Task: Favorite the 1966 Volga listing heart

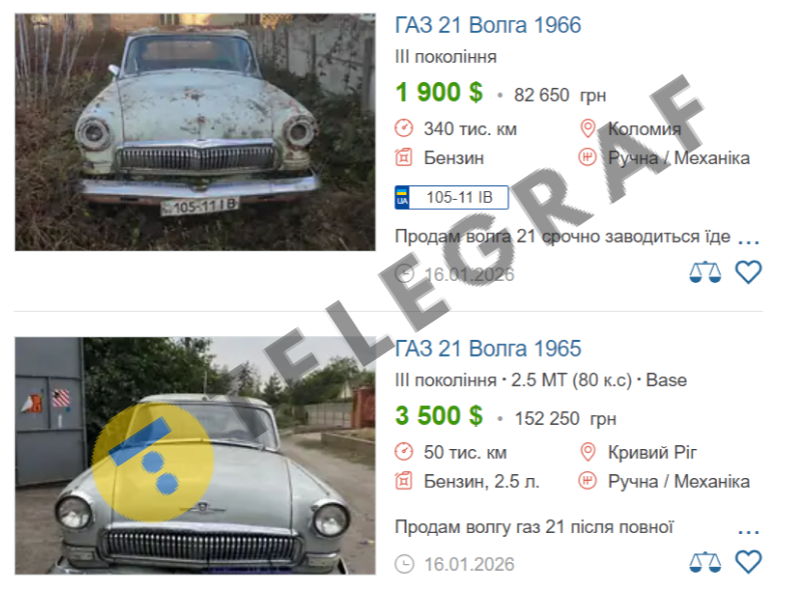Action: click(748, 272)
